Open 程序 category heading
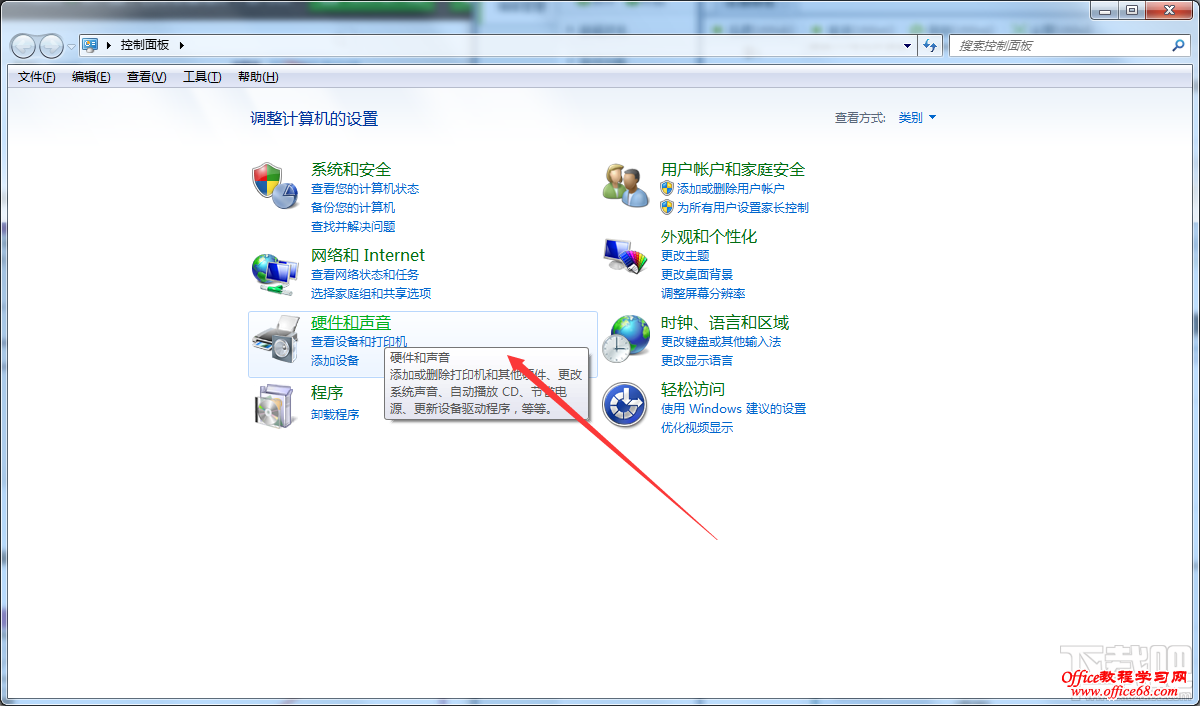Screen dimensions: 1200x706 coord(327,393)
